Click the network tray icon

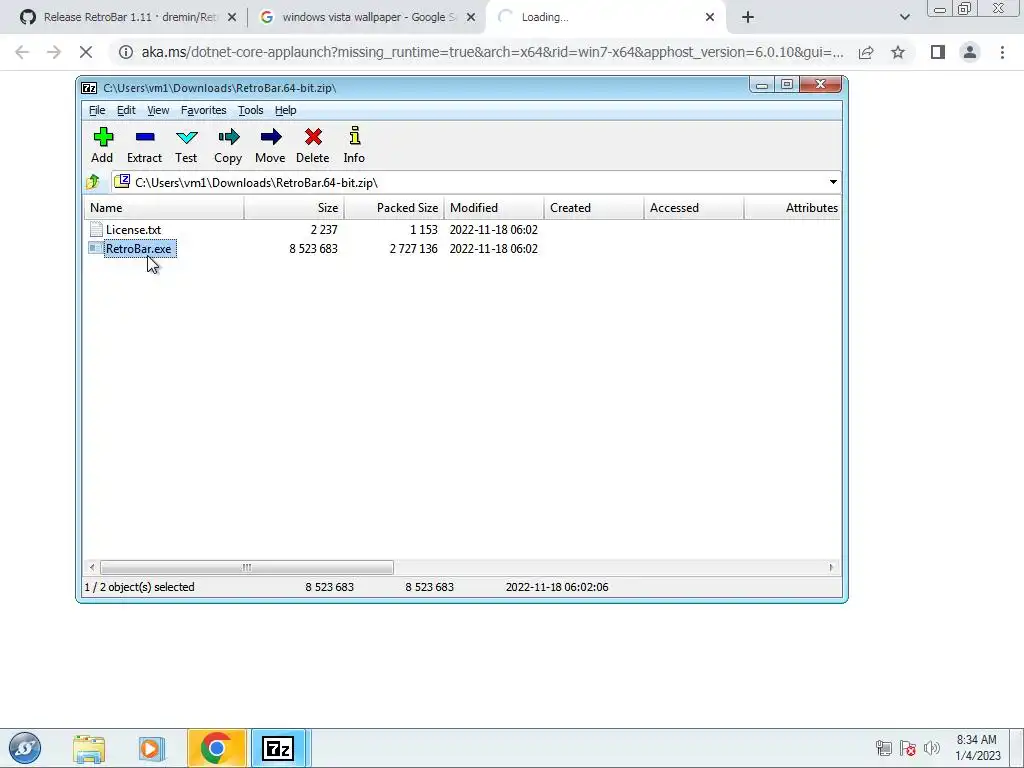(x=884, y=748)
